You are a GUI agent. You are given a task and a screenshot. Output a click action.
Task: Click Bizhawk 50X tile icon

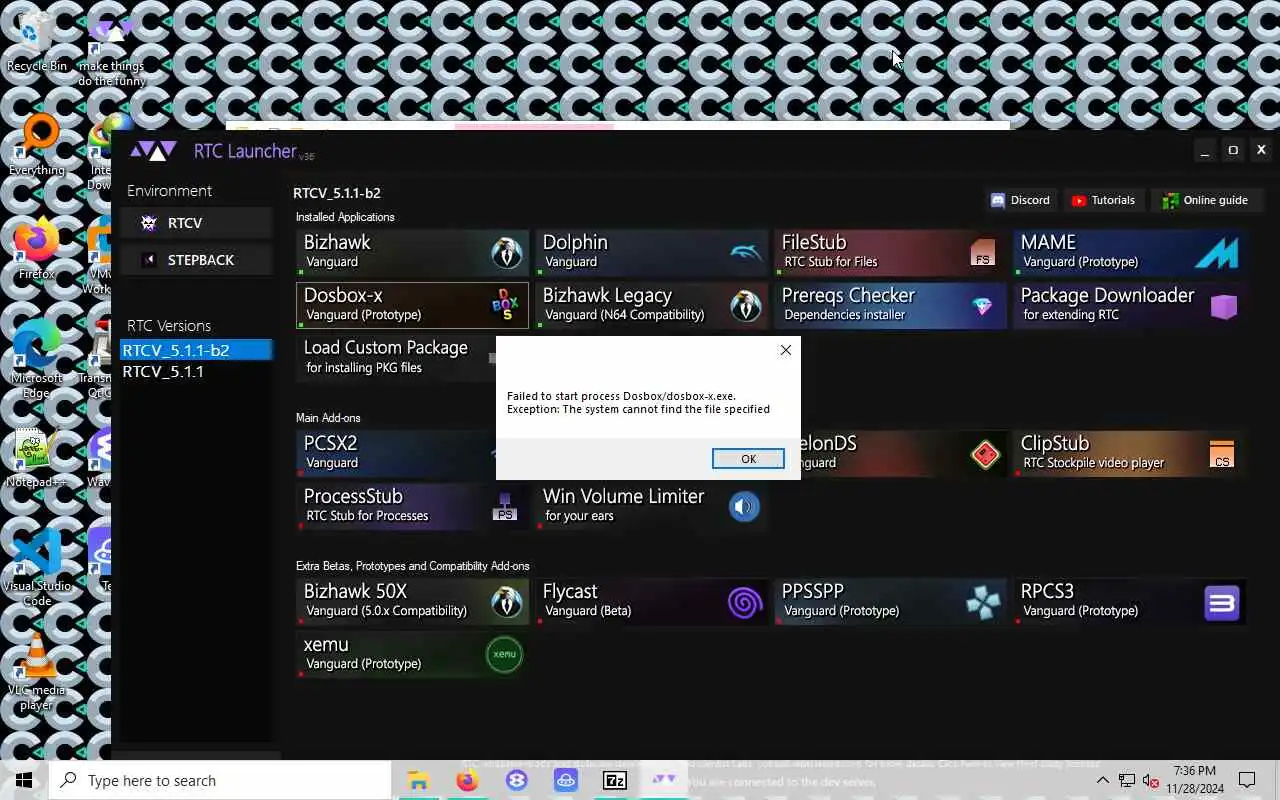point(507,602)
